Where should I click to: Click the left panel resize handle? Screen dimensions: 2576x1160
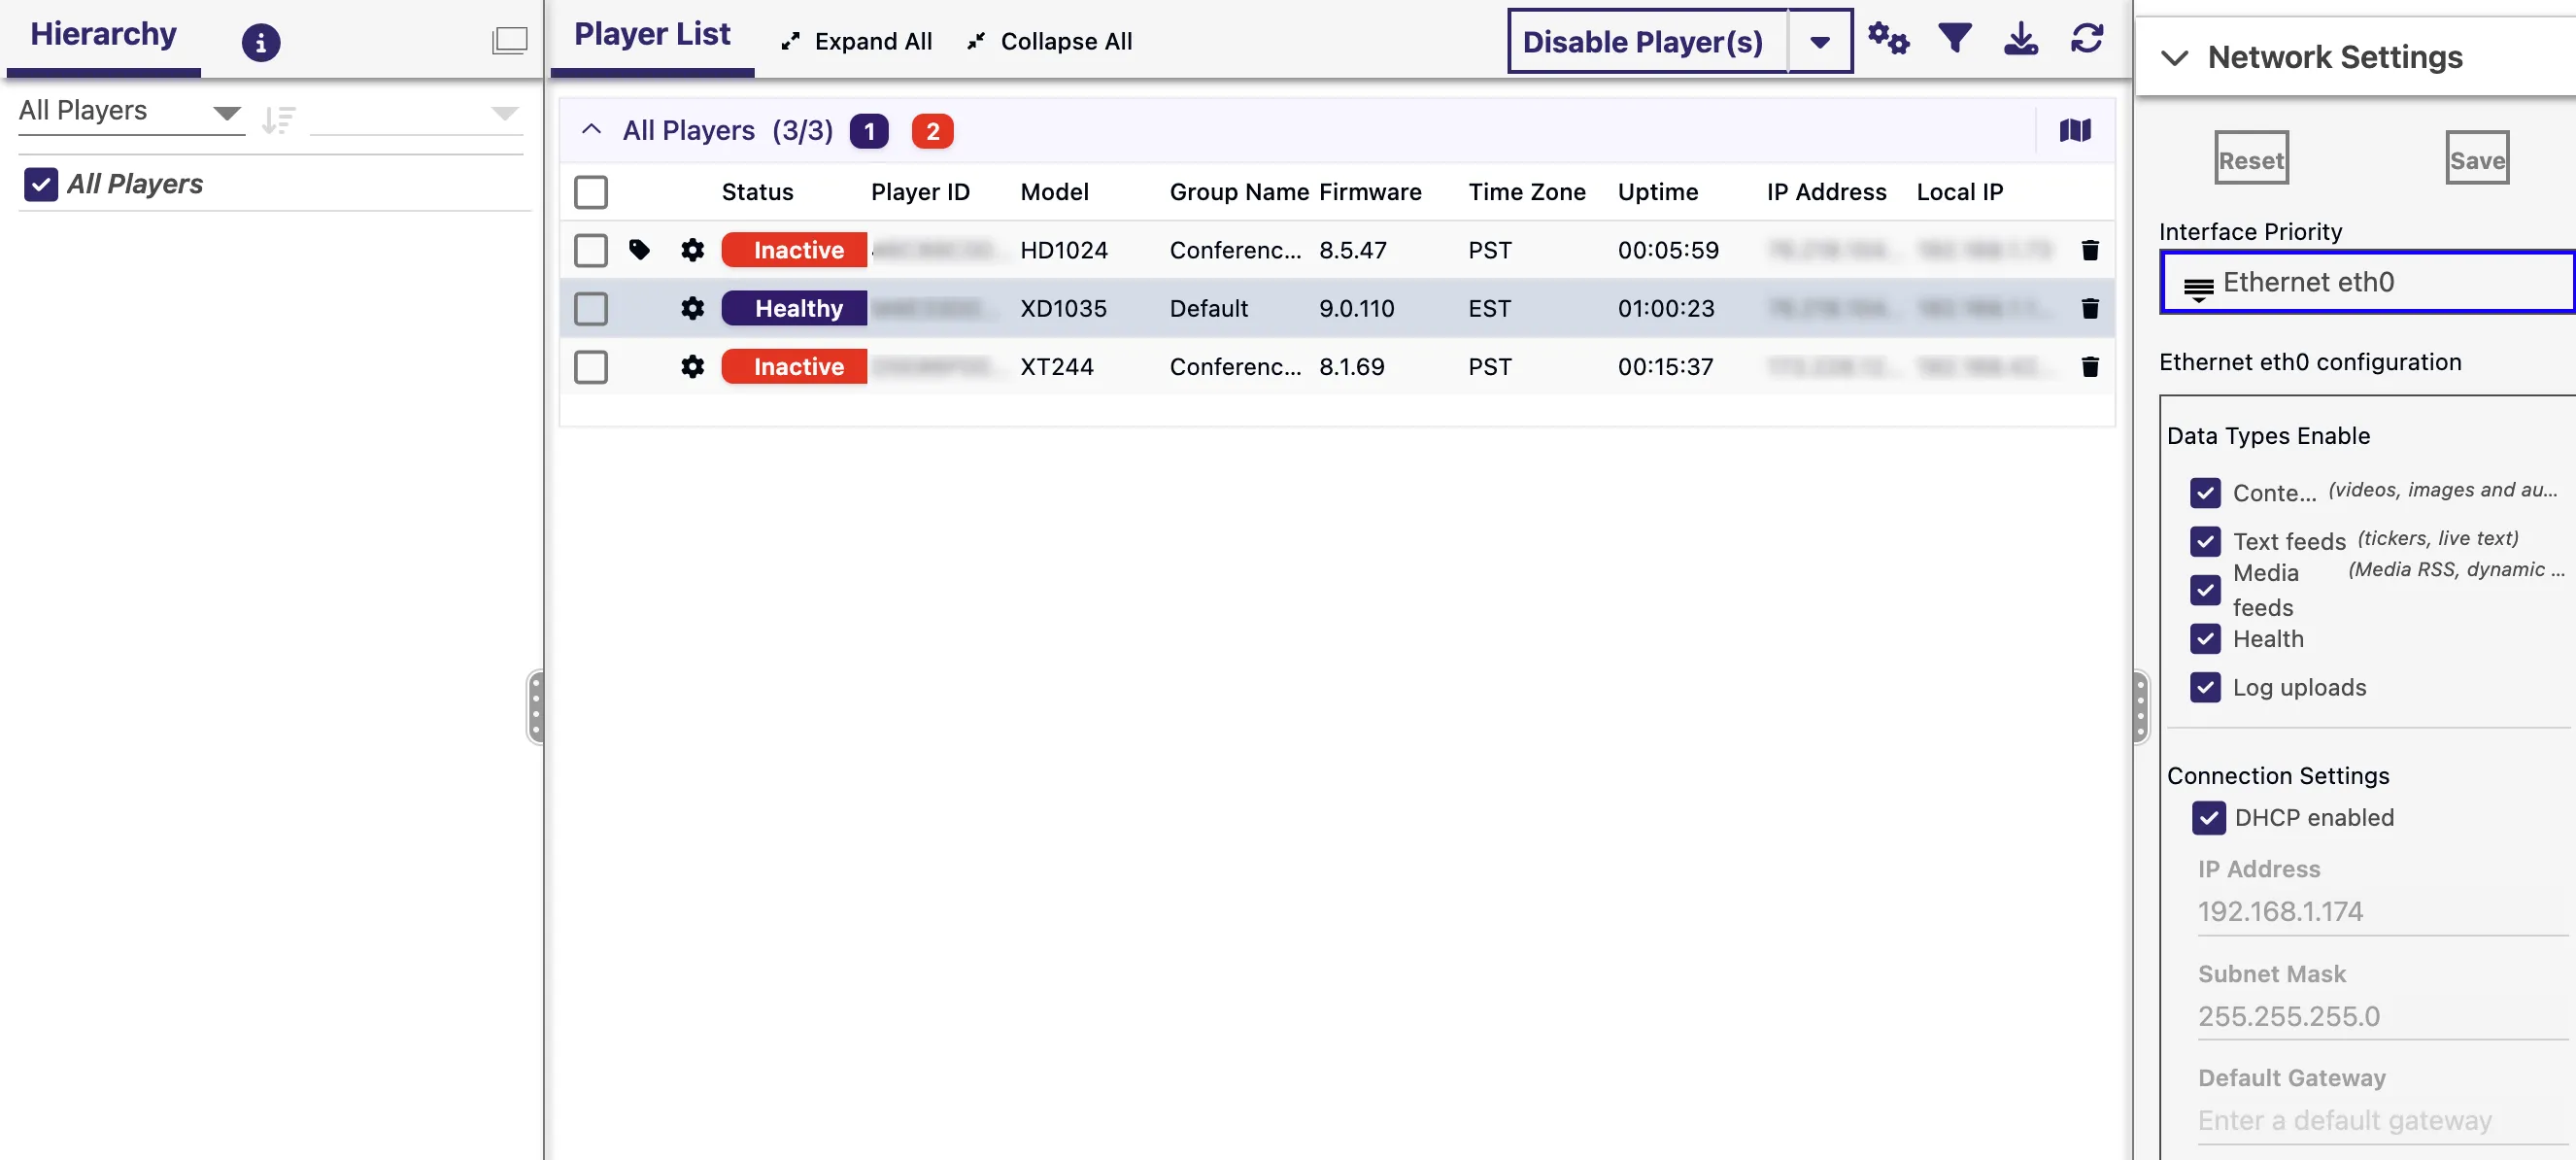click(x=536, y=707)
